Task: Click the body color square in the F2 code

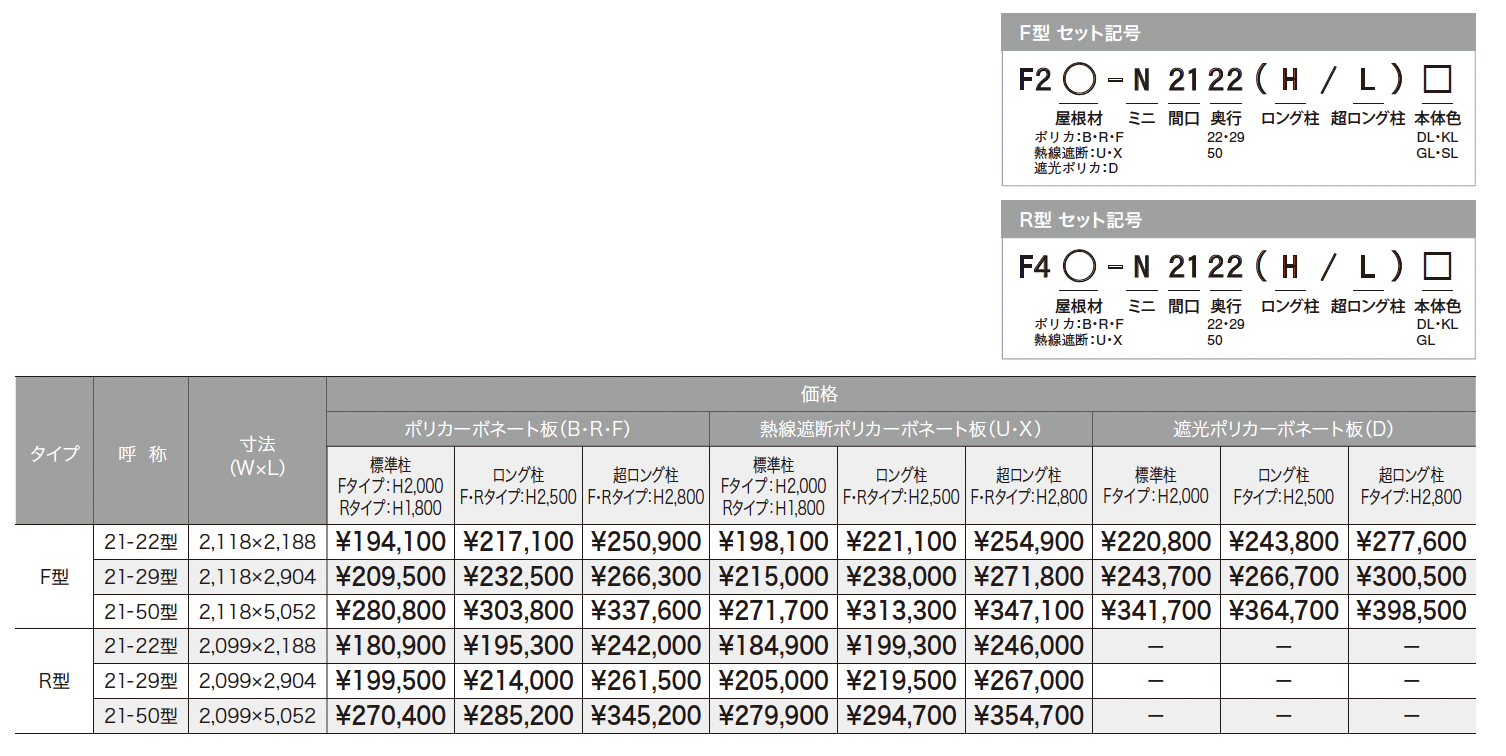Action: point(1437,80)
